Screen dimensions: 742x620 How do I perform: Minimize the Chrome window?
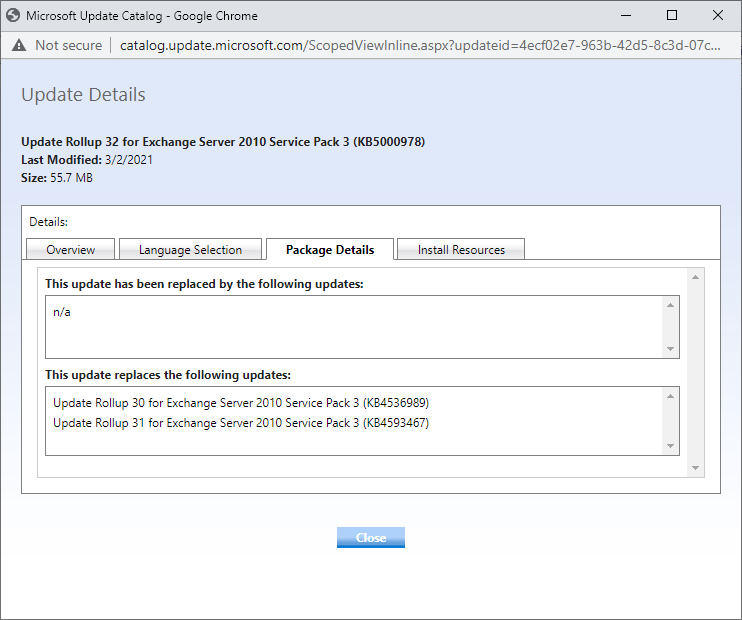coord(626,16)
